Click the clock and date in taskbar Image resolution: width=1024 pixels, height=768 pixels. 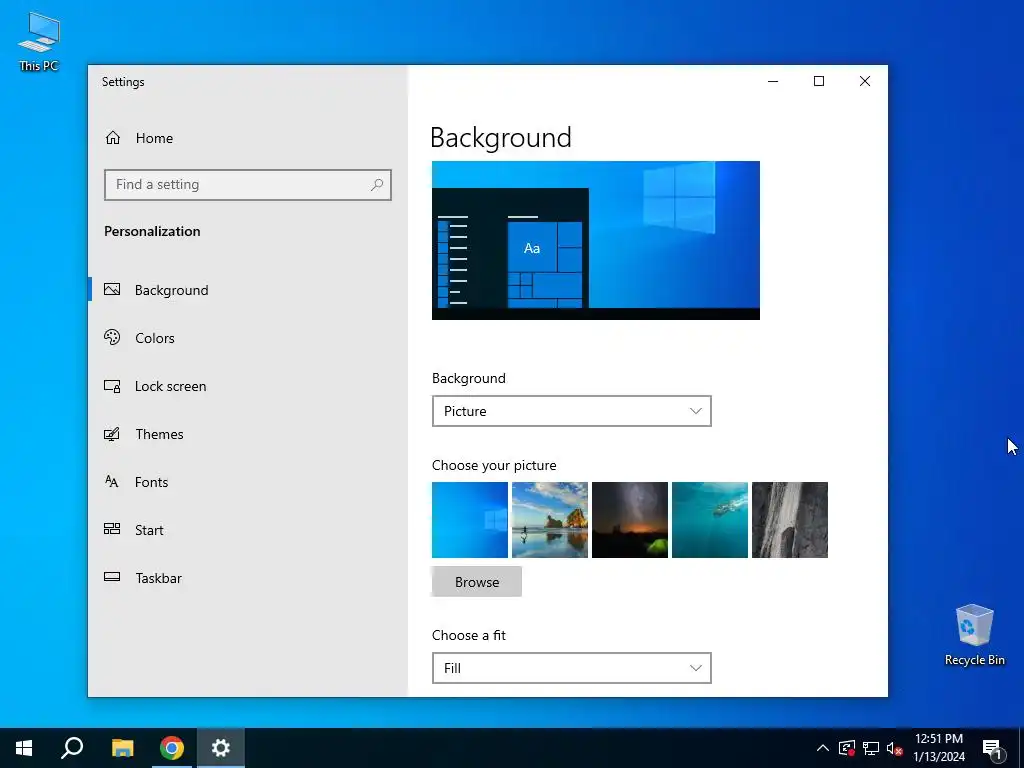pos(939,748)
